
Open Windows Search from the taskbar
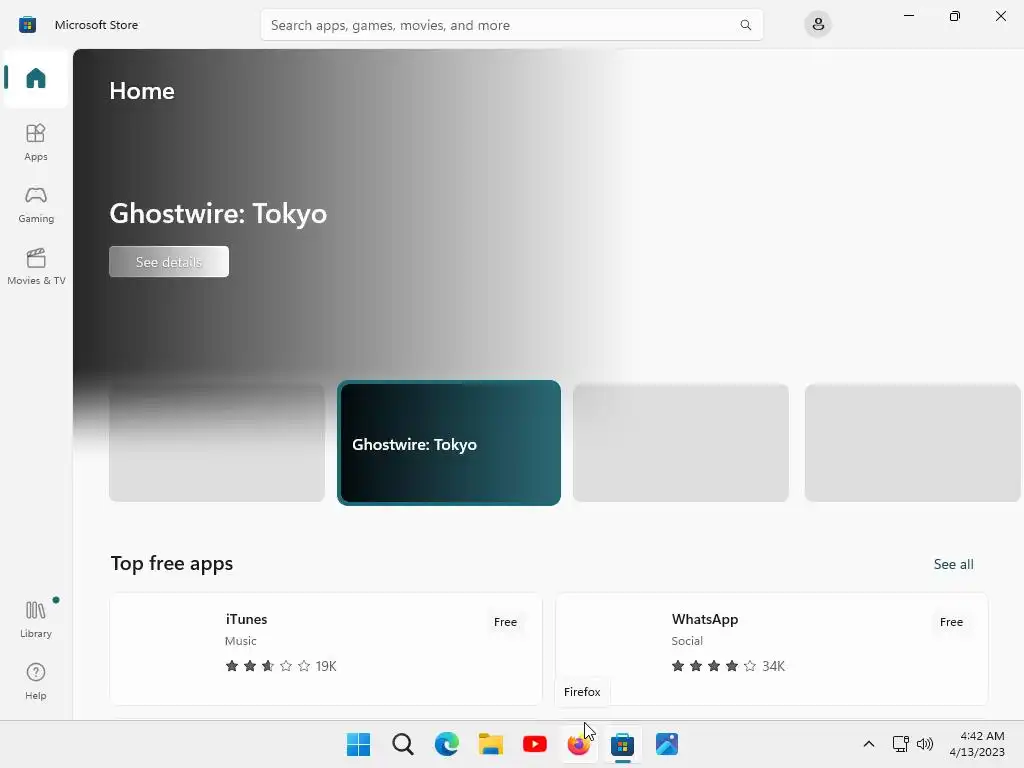click(403, 744)
